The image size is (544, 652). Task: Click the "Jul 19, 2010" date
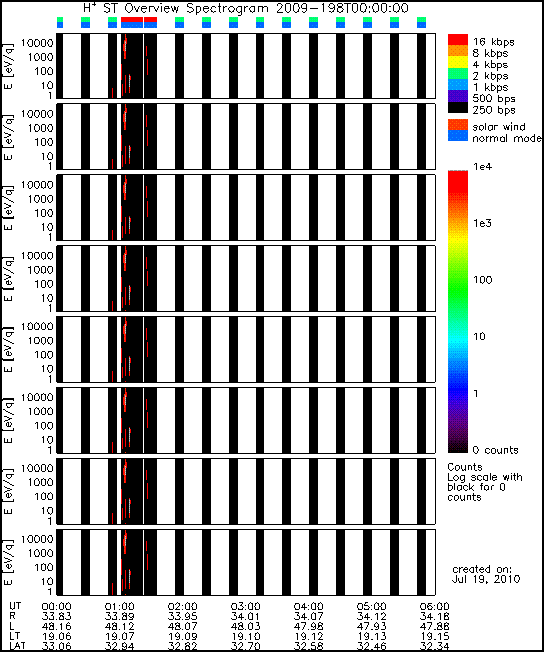click(x=486, y=579)
